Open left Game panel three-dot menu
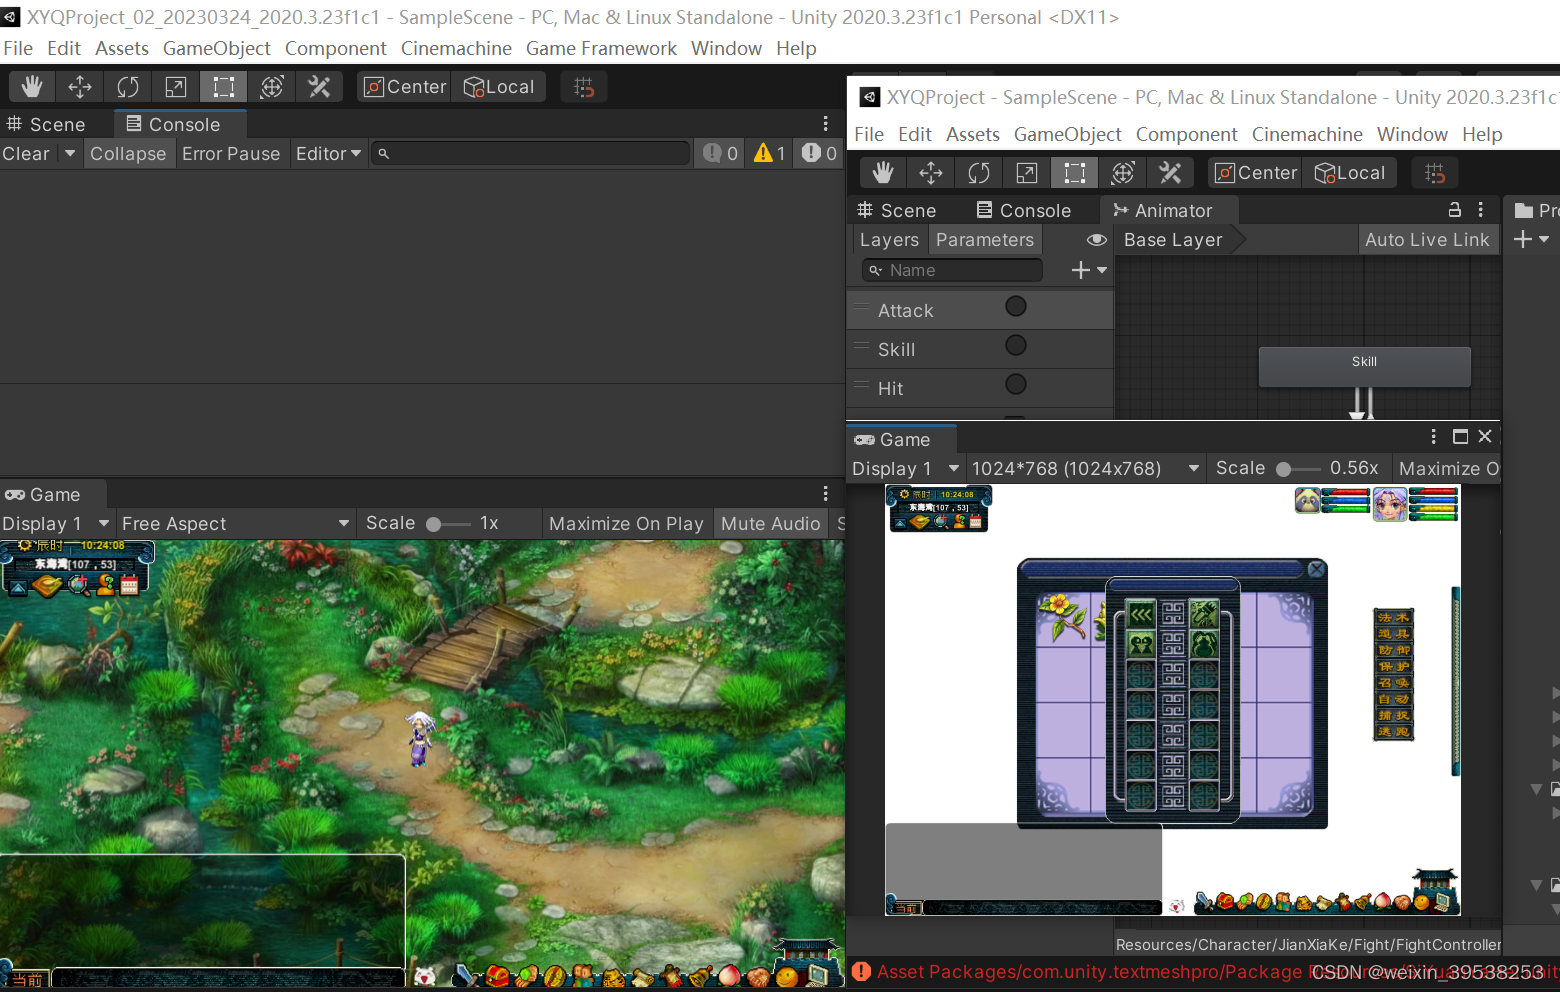The height and width of the screenshot is (992, 1560). 825,493
